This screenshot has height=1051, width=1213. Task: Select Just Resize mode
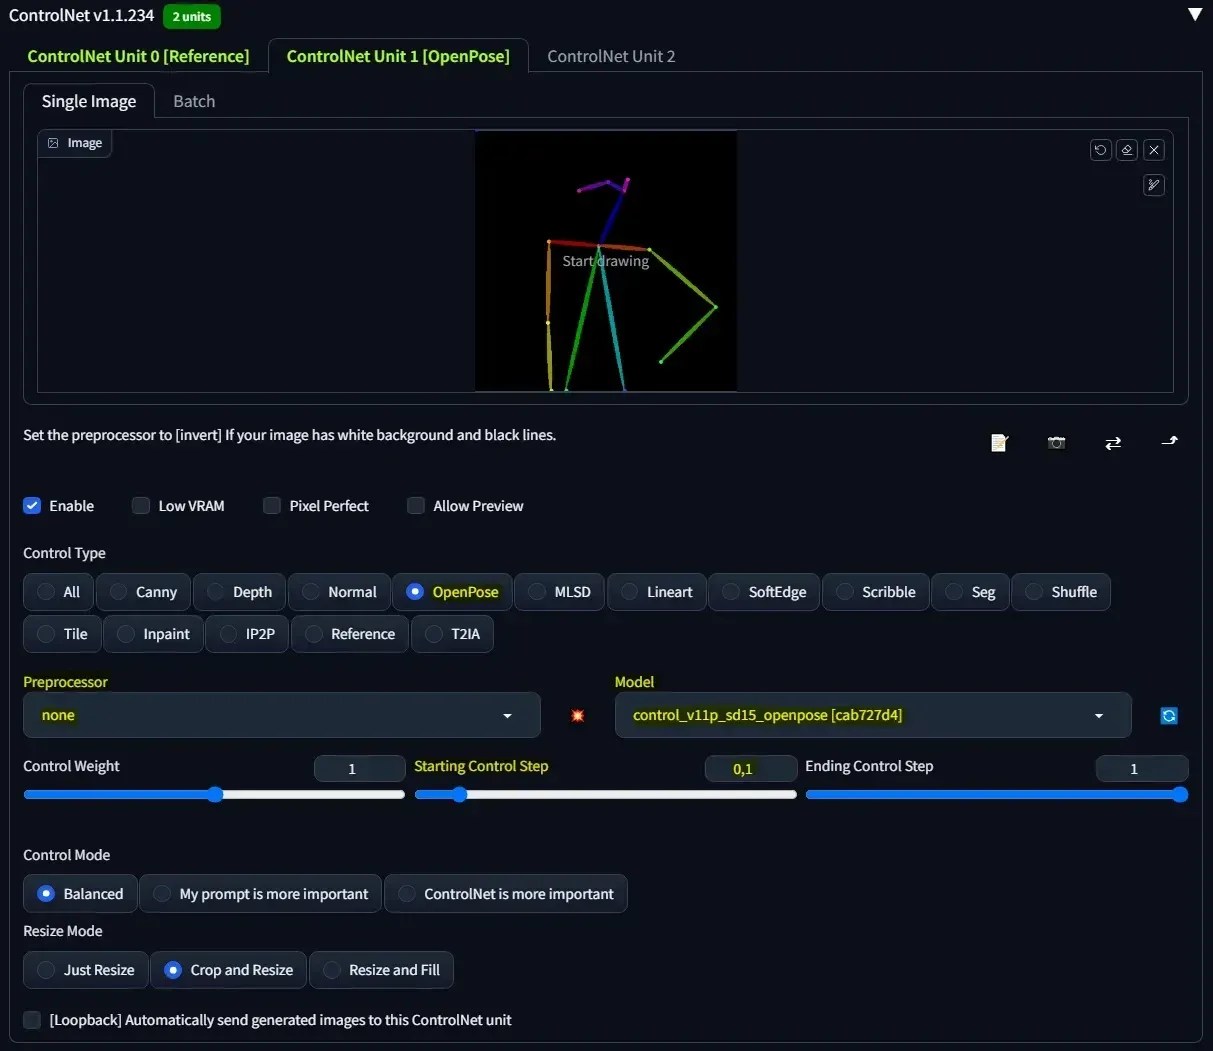pyautogui.click(x=85, y=970)
